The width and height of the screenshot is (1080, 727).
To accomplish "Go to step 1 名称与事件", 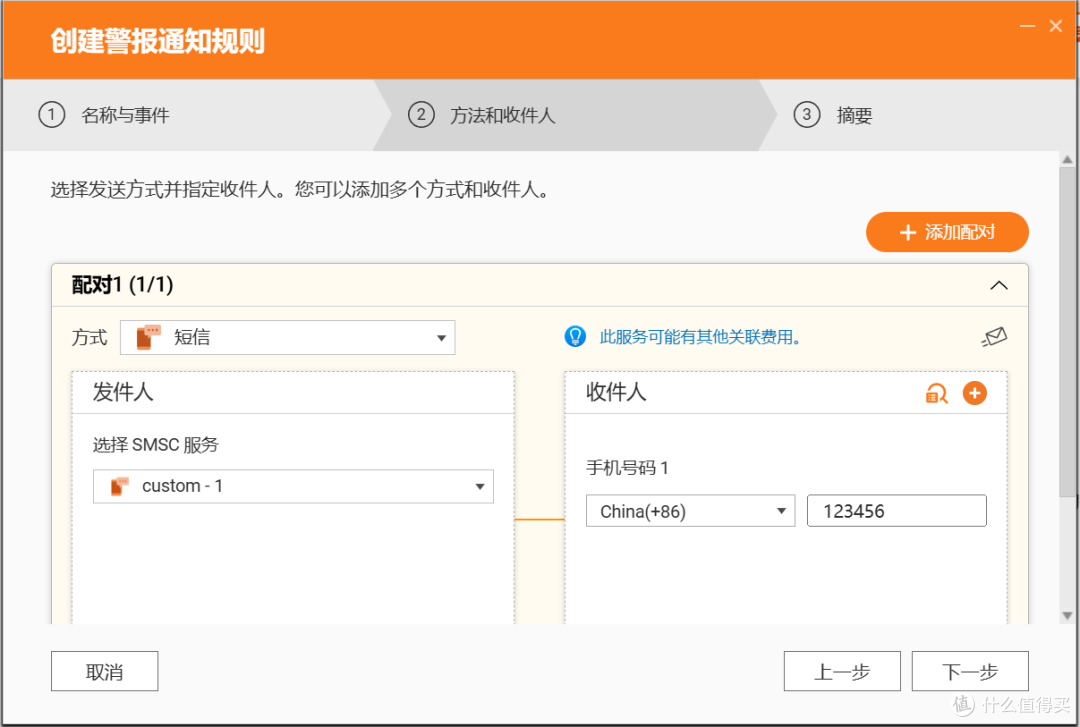I will (105, 115).
